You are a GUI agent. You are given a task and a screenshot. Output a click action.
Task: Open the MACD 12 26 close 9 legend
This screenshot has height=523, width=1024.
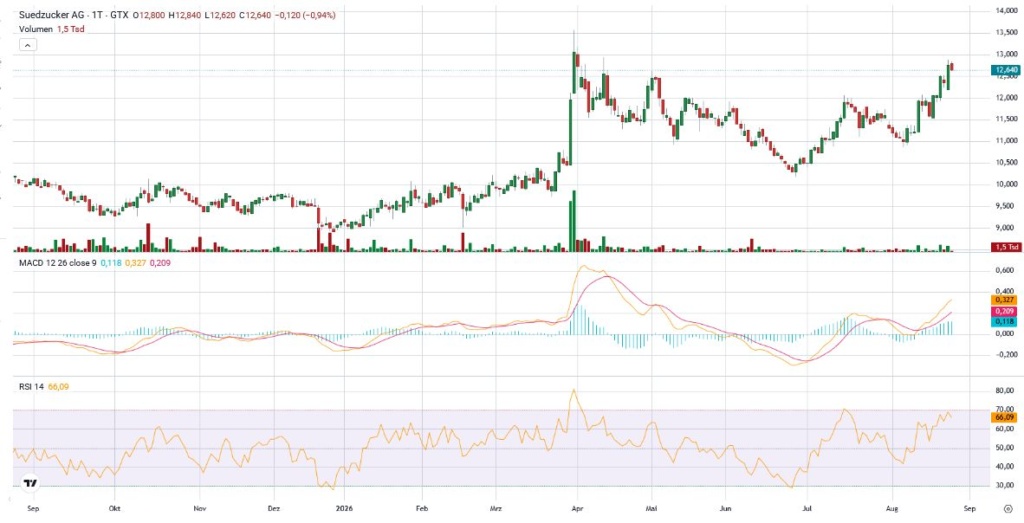pyautogui.click(x=56, y=262)
